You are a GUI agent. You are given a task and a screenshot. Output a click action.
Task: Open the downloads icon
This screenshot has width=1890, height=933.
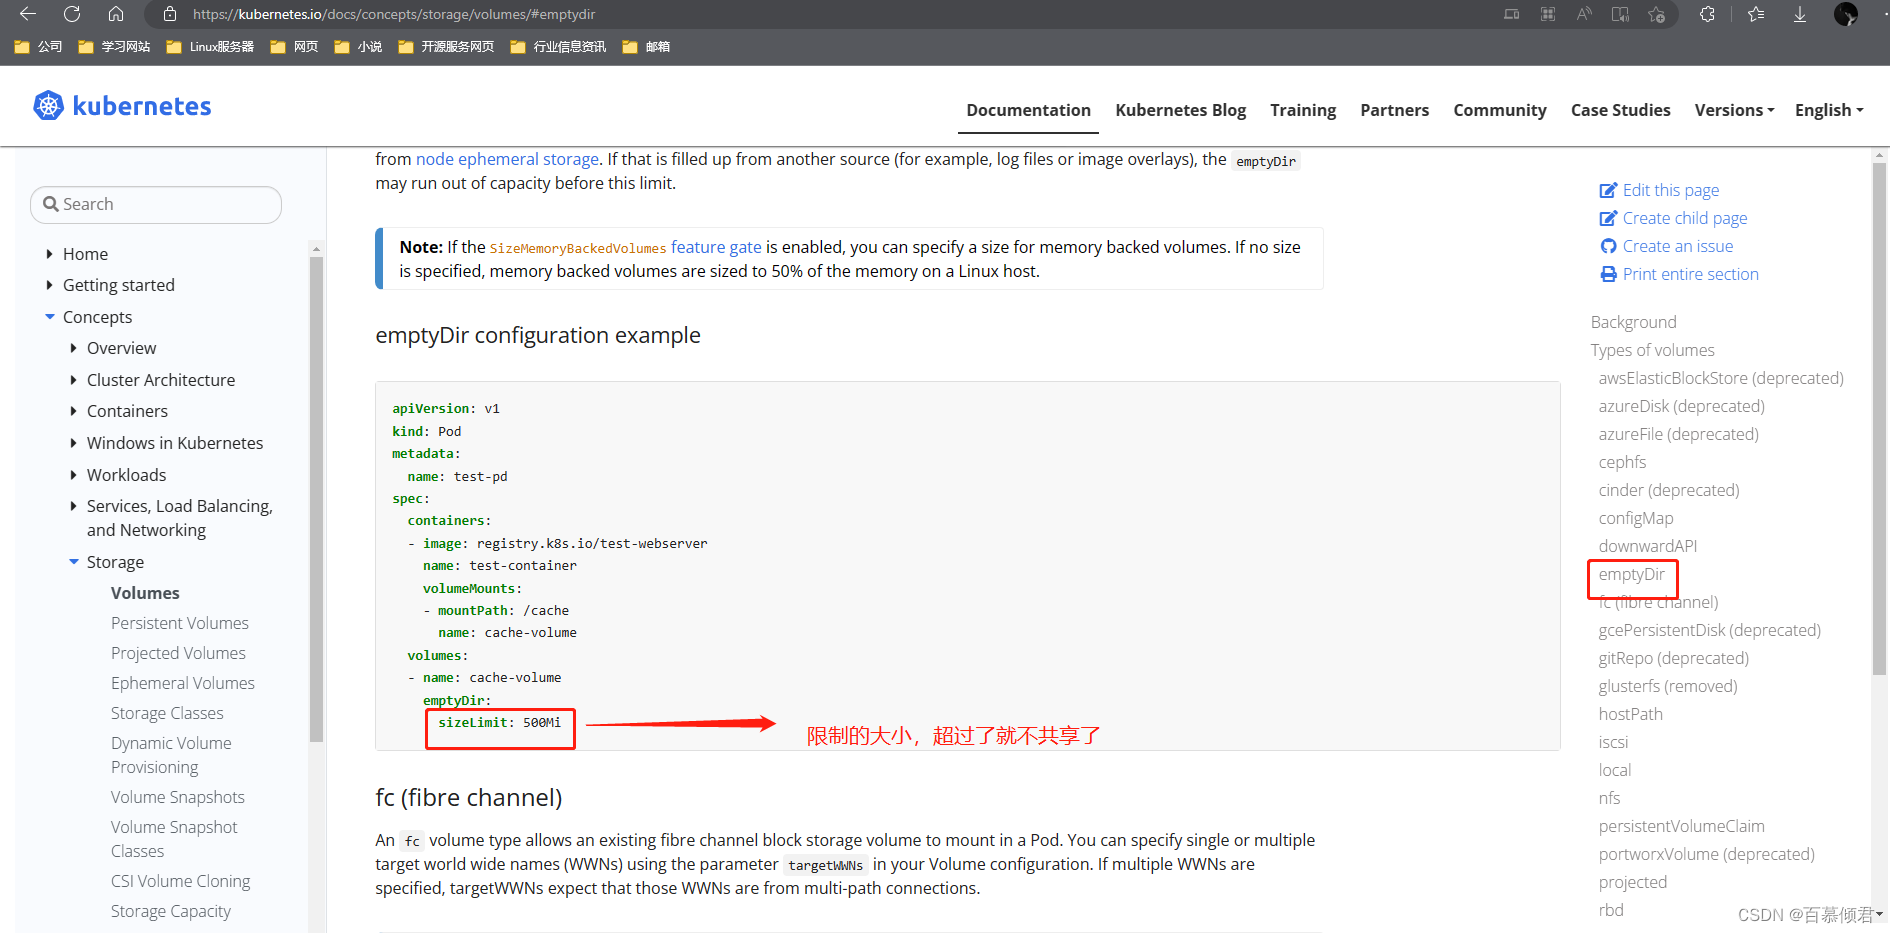tap(1800, 14)
